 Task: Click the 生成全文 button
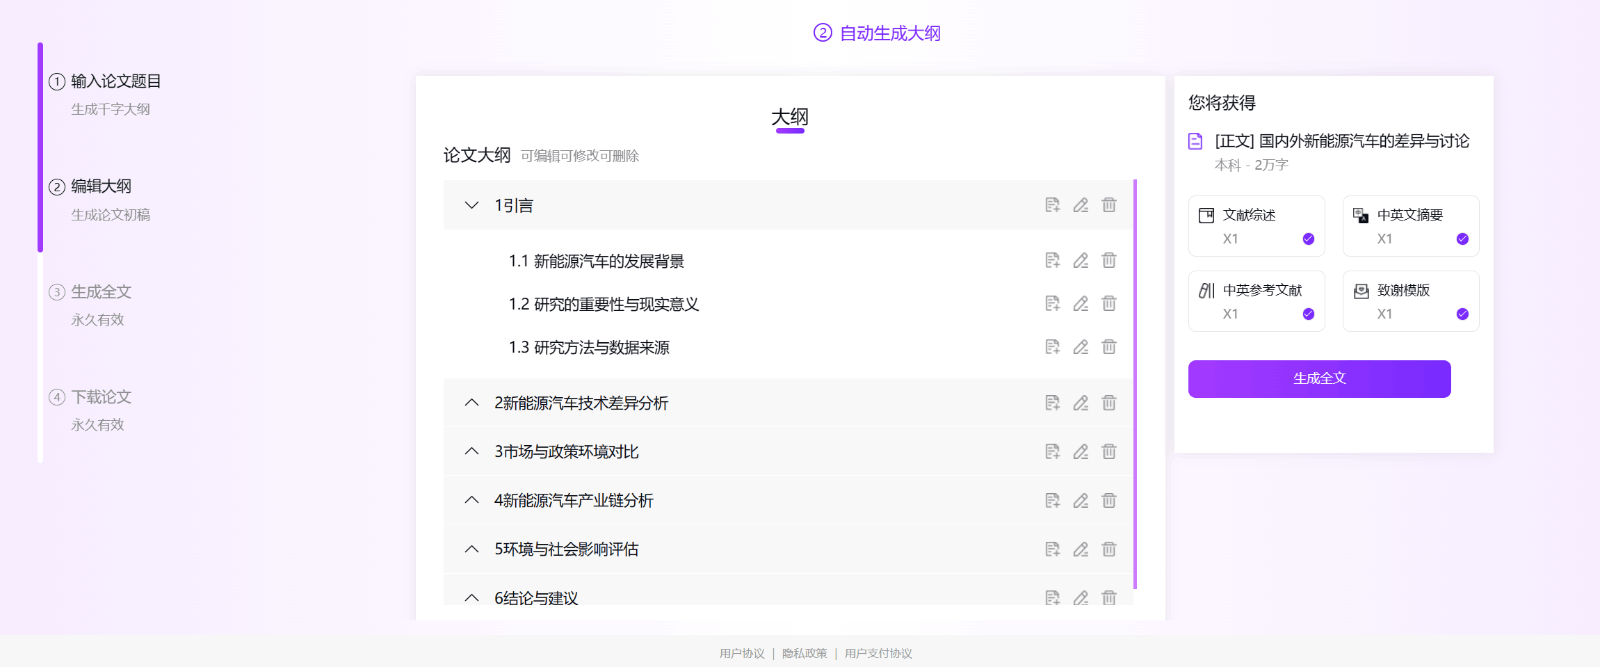(1319, 379)
